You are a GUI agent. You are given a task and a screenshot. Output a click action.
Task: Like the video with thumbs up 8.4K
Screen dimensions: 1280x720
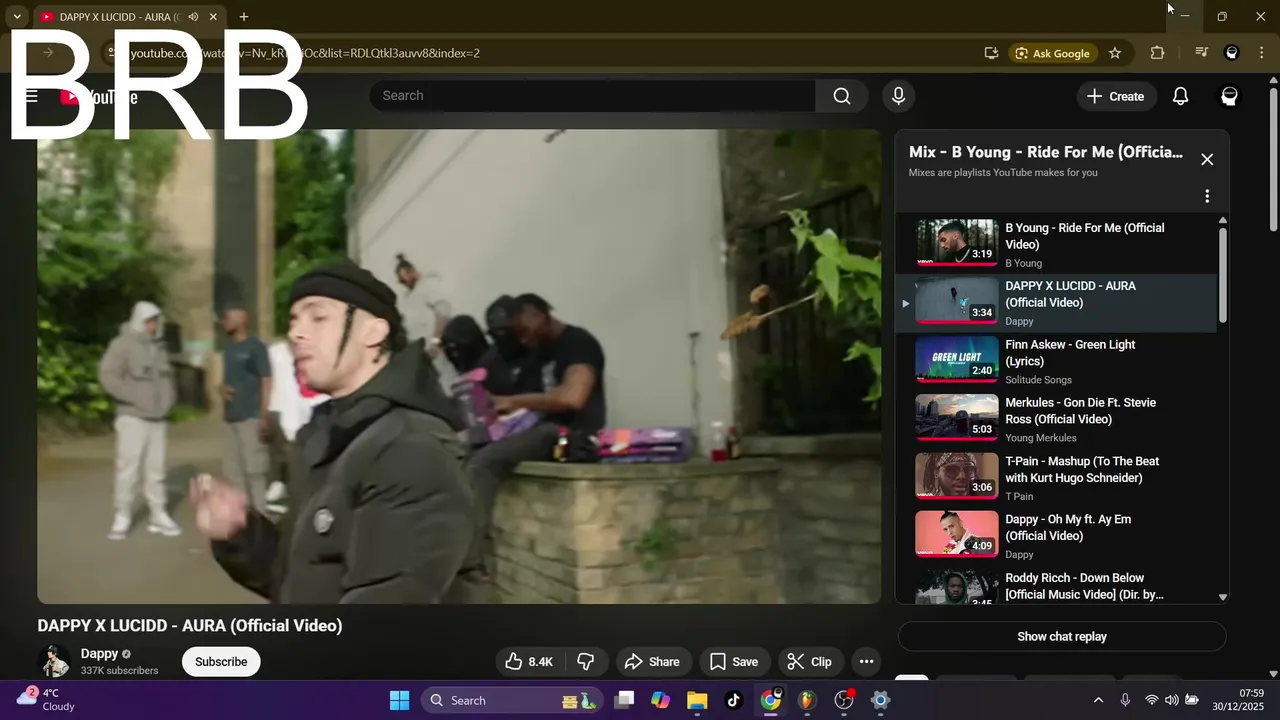coord(529,662)
